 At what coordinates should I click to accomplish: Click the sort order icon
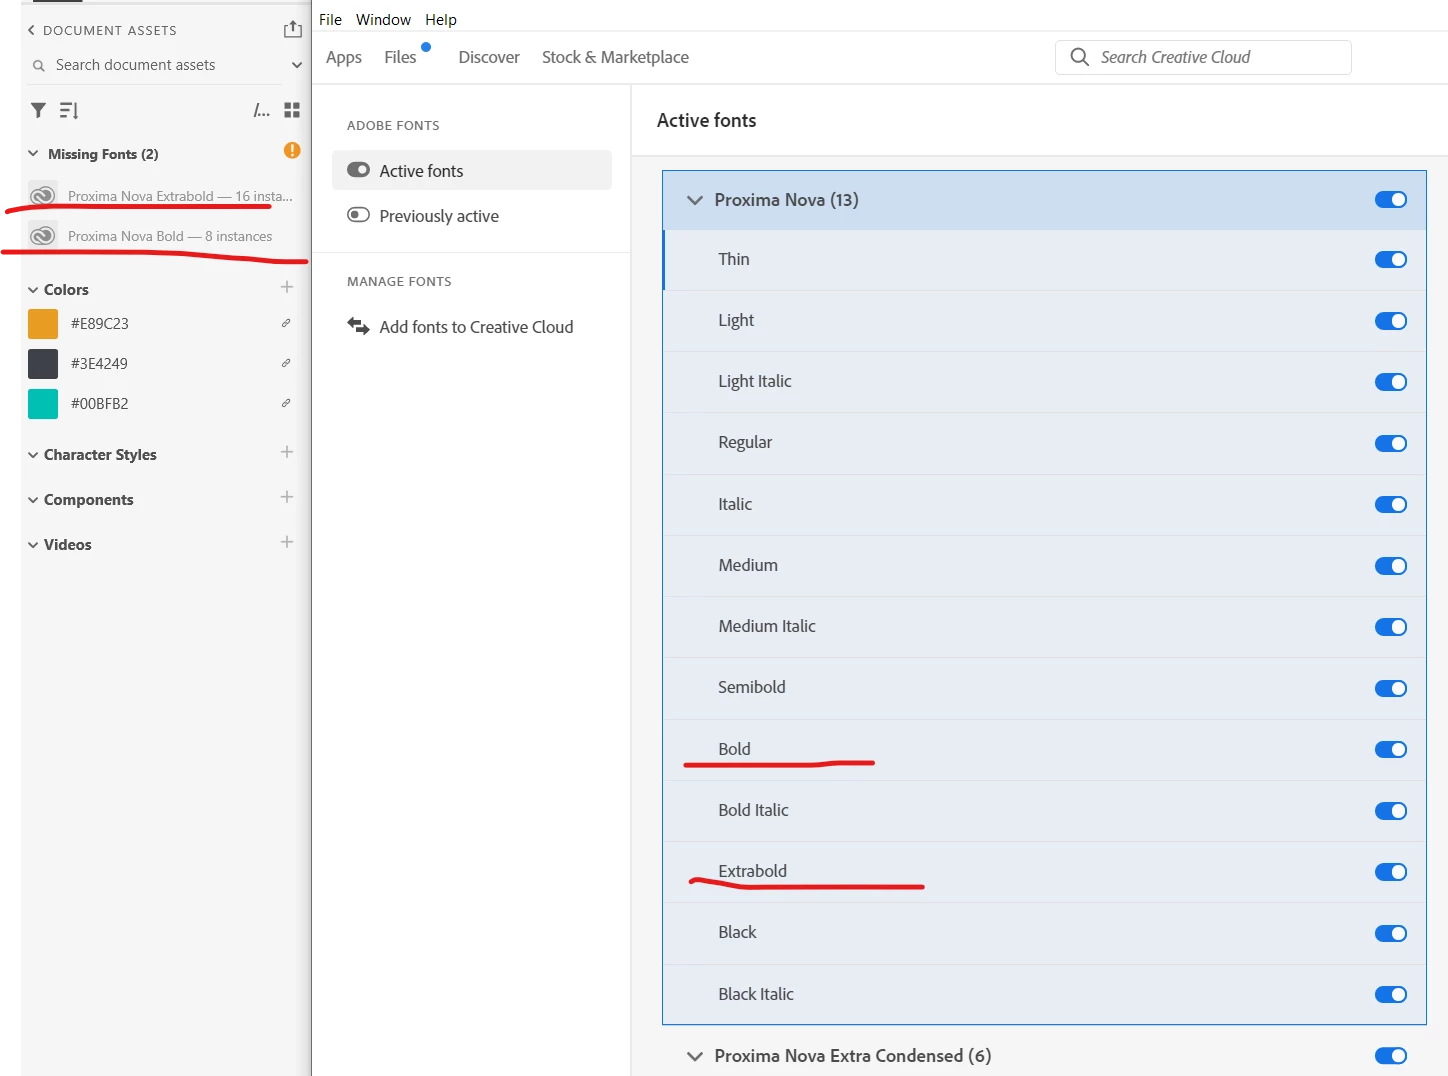click(68, 110)
